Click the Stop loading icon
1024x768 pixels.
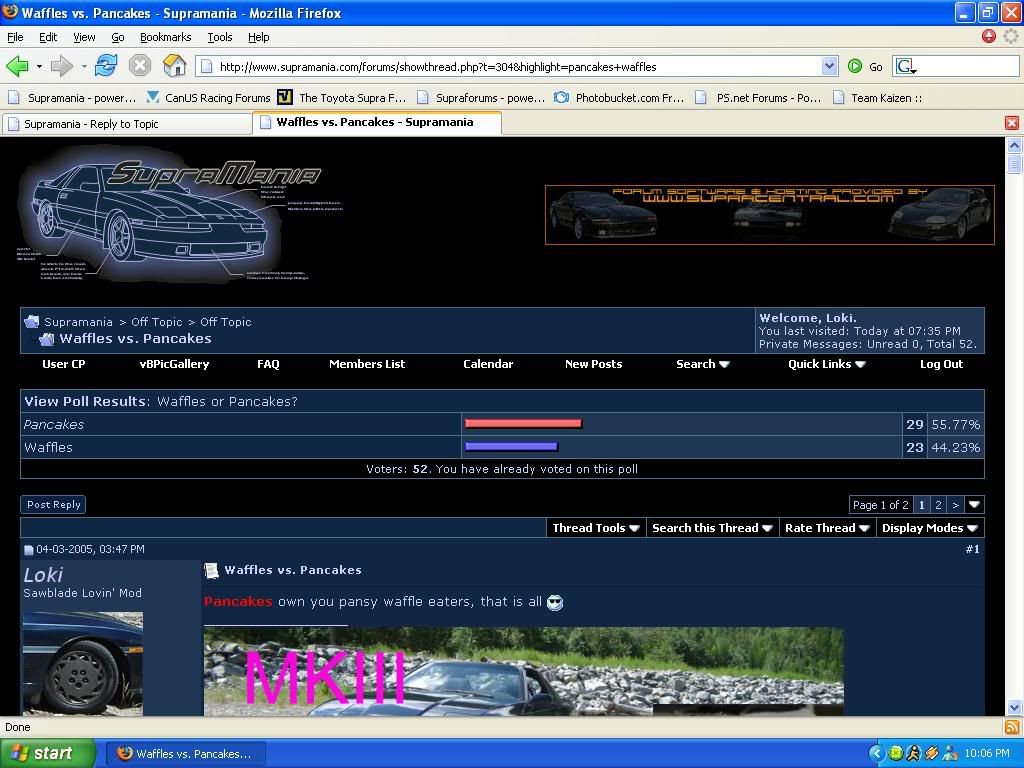[x=140, y=65]
